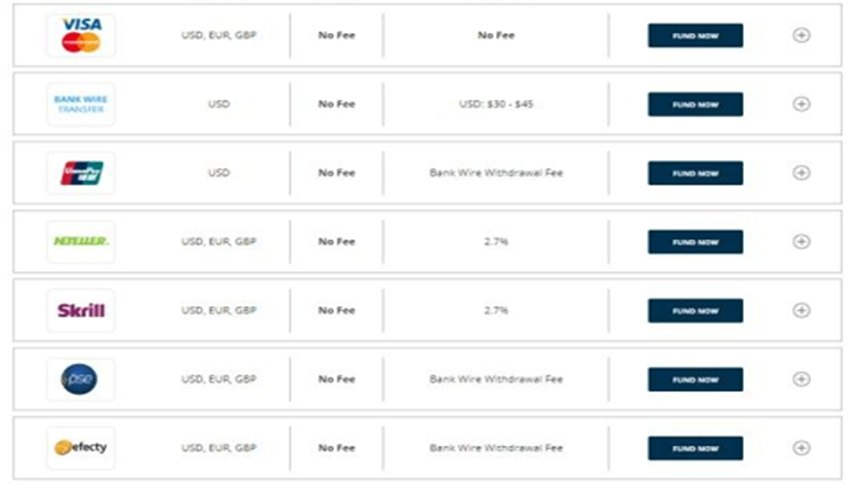The image size is (848, 484).
Task: Select Fund Now in the Efecty row
Action: coord(695,448)
